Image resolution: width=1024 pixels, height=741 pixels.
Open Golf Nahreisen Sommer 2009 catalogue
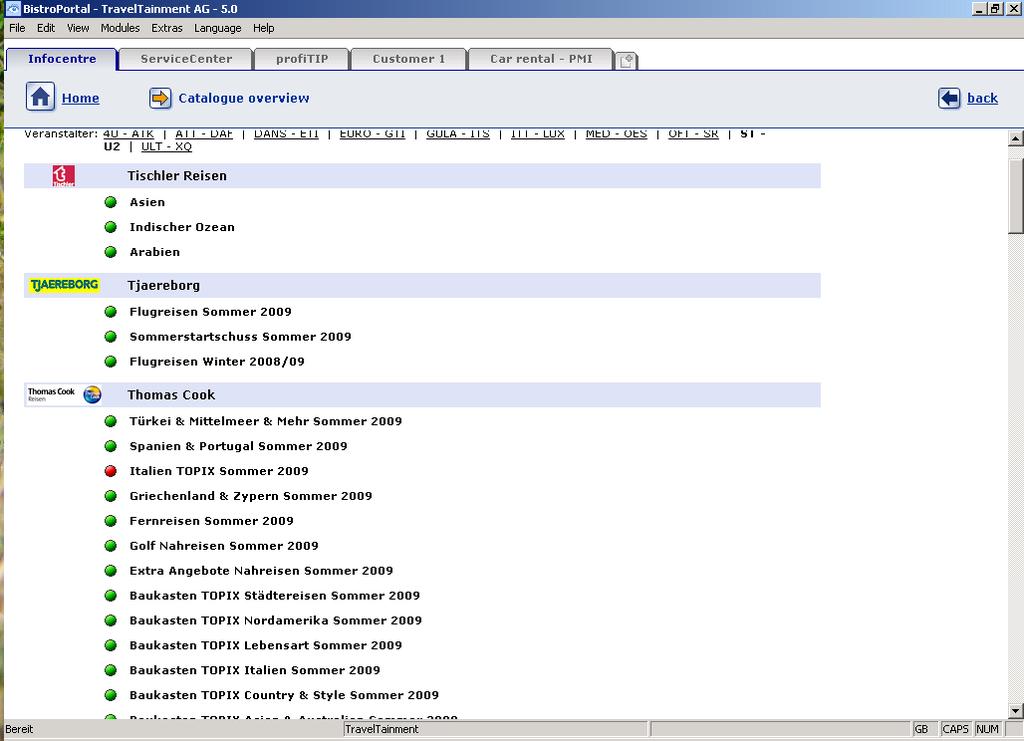(x=224, y=546)
